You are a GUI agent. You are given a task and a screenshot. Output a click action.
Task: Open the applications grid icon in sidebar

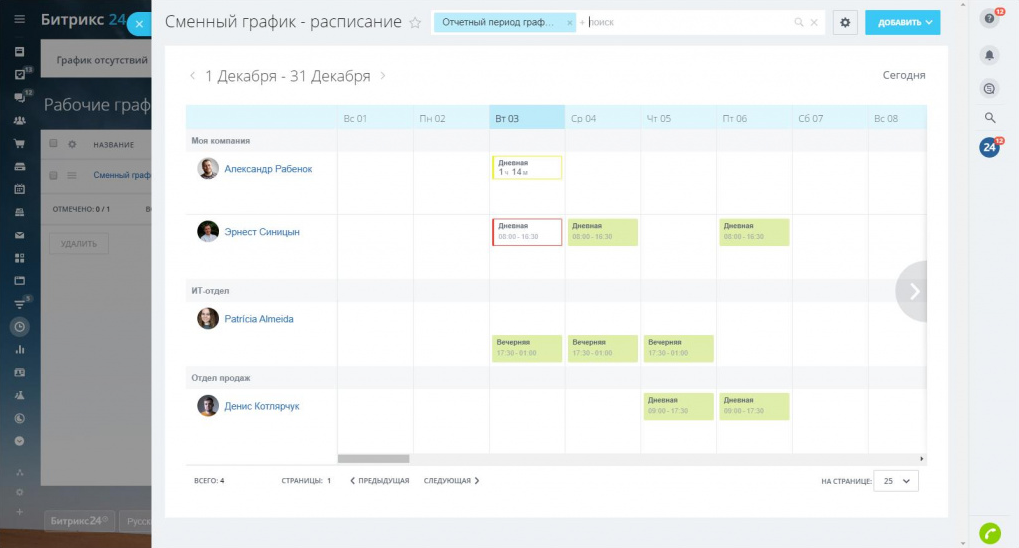[19, 258]
